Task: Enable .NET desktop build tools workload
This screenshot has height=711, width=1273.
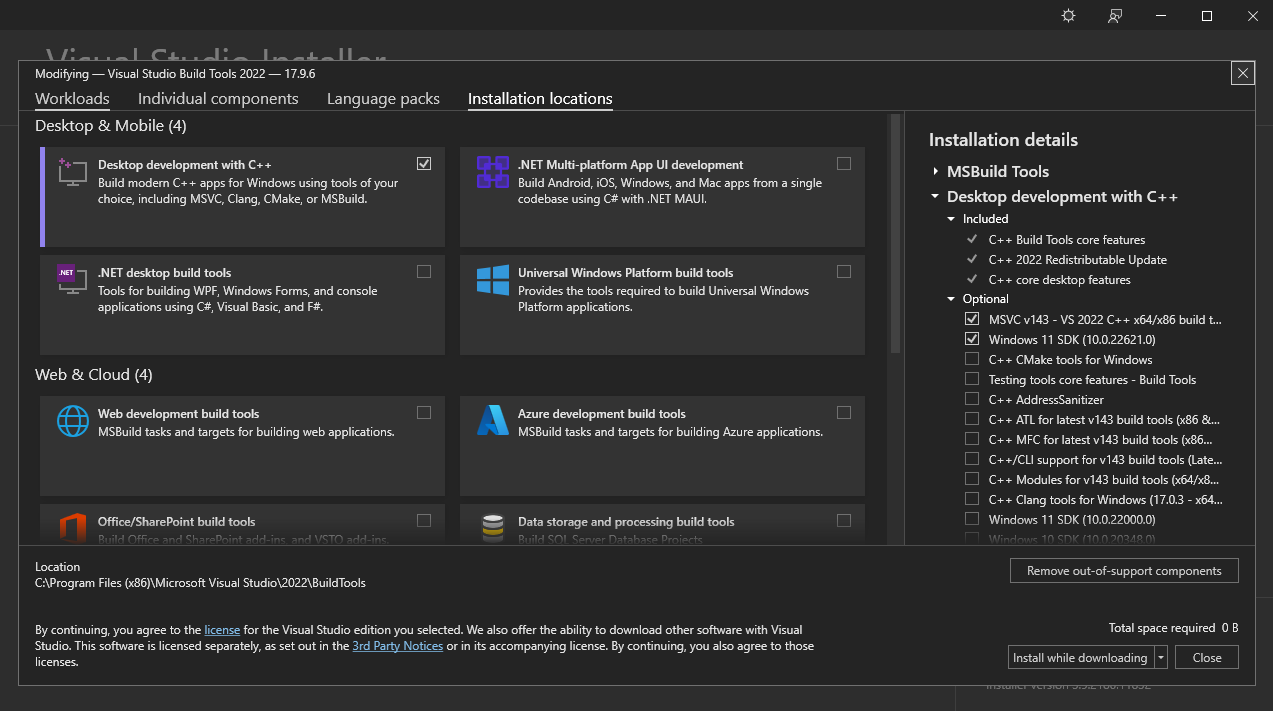Action: click(x=424, y=271)
